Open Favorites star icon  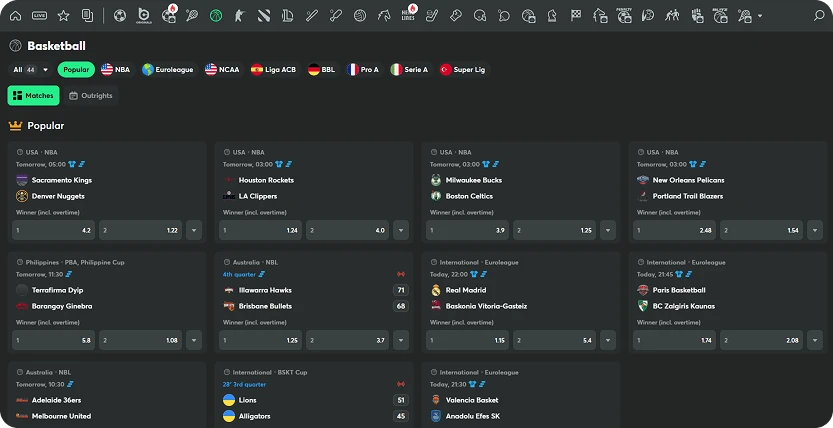click(x=64, y=16)
